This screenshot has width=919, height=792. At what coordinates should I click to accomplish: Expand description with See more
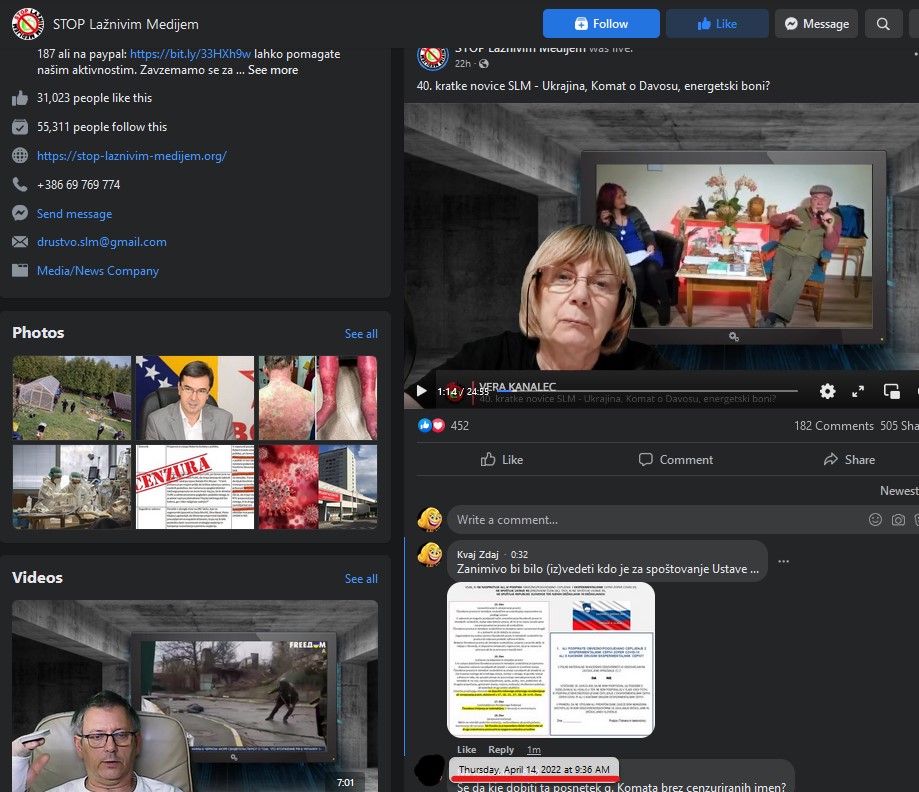coord(273,70)
